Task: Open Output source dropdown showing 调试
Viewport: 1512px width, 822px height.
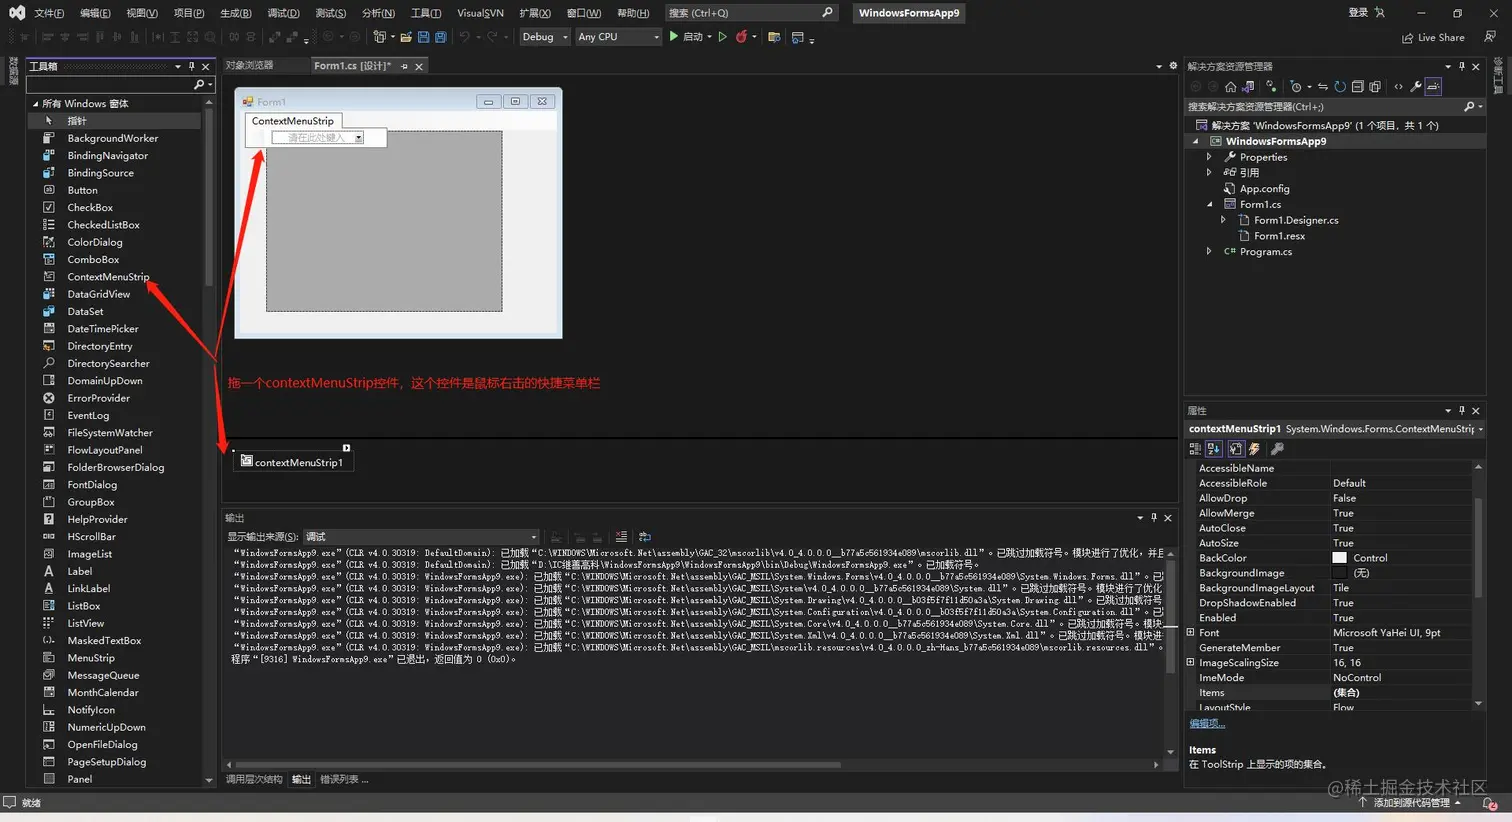Action: pos(421,537)
